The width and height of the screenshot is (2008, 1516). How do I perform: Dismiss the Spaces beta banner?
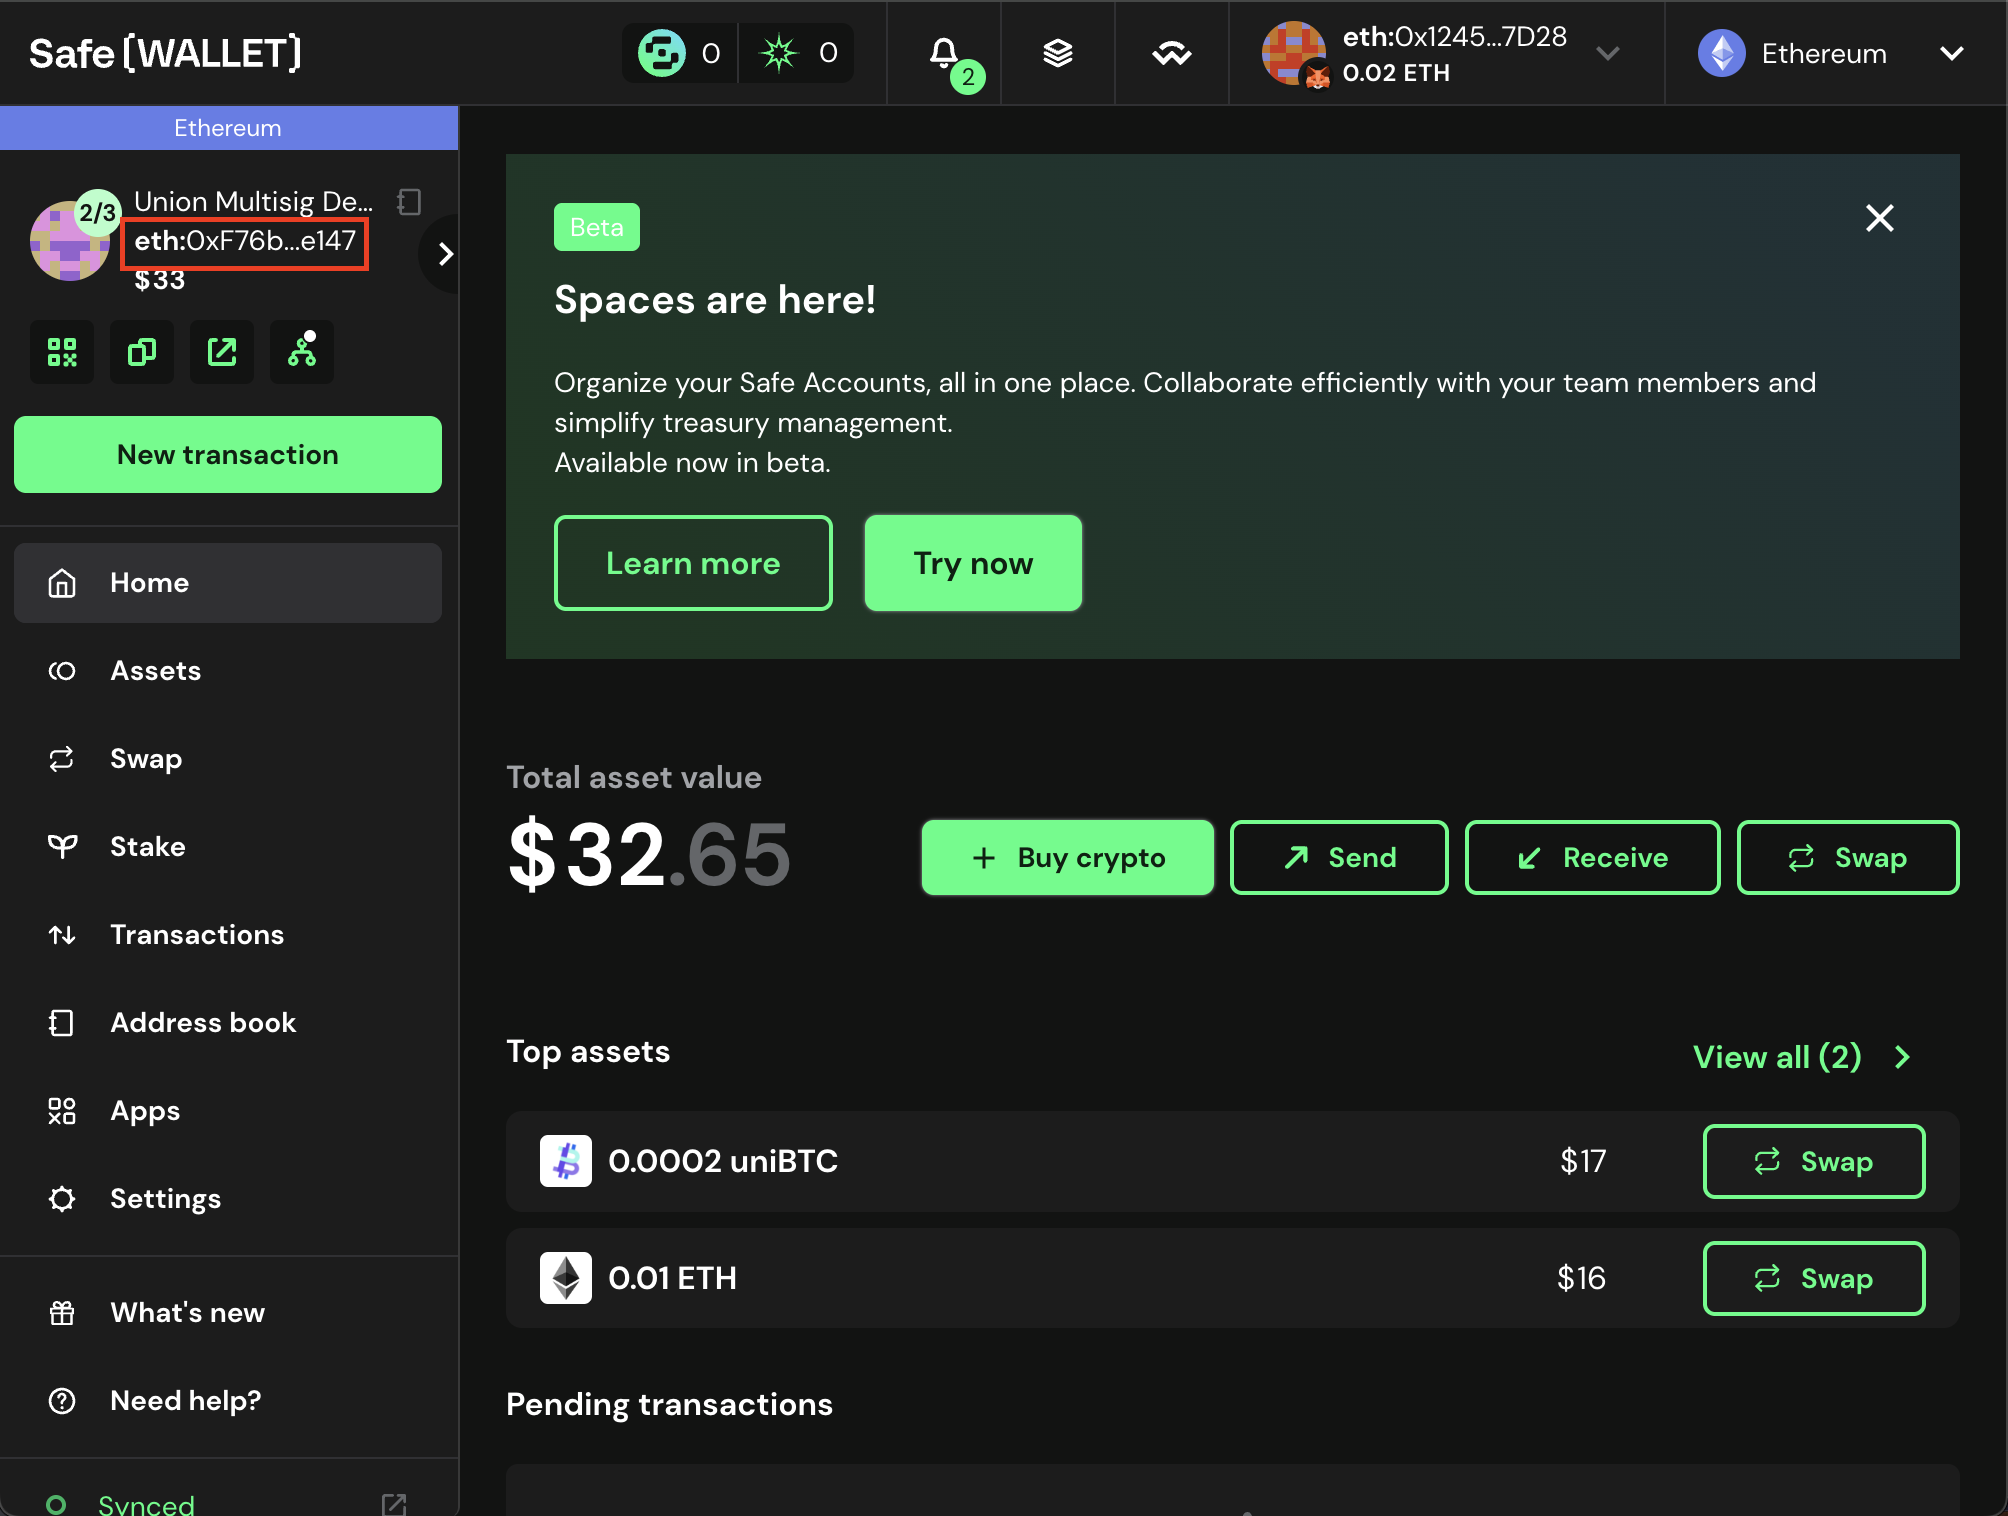[x=1880, y=218]
